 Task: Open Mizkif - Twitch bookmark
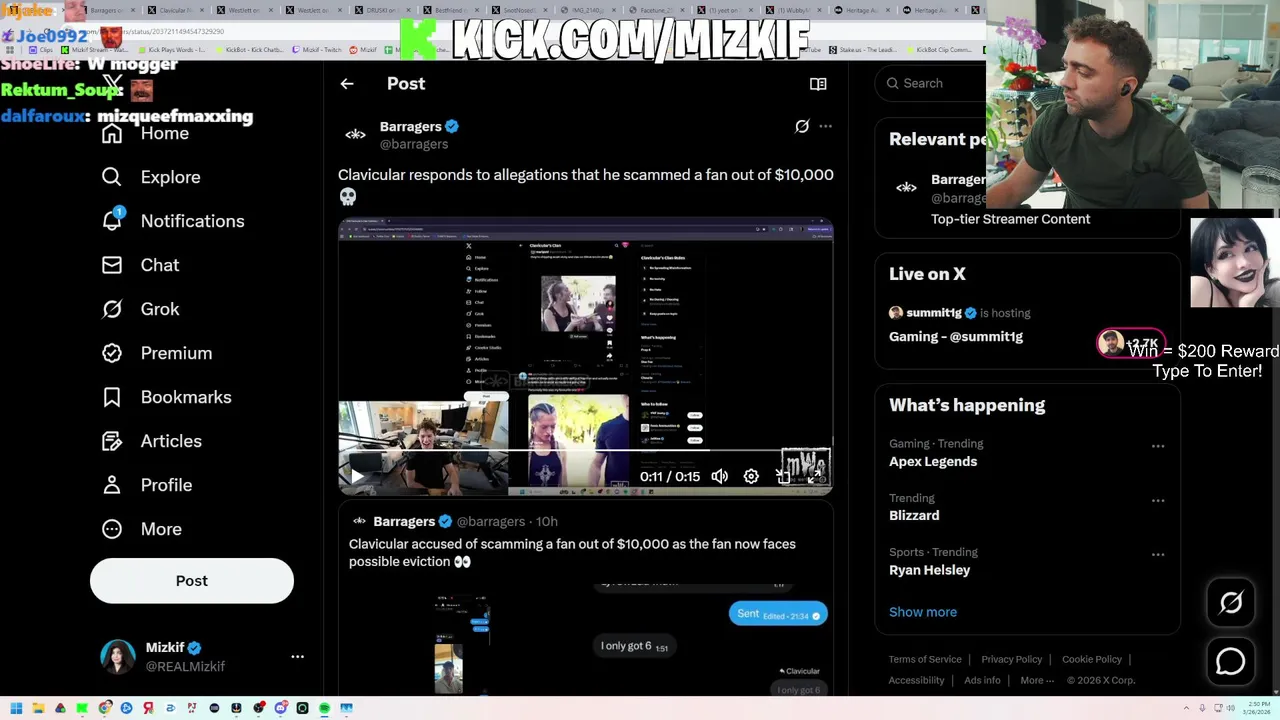[315, 49]
